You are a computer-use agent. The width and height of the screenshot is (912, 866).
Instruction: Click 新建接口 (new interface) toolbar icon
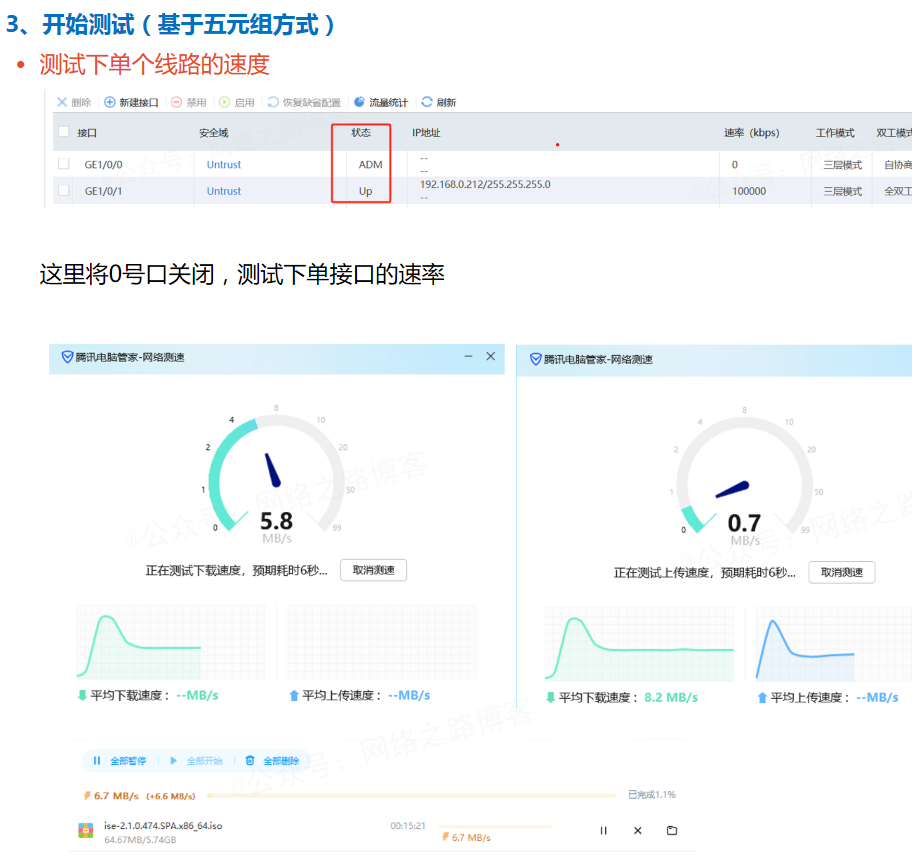coord(110,102)
